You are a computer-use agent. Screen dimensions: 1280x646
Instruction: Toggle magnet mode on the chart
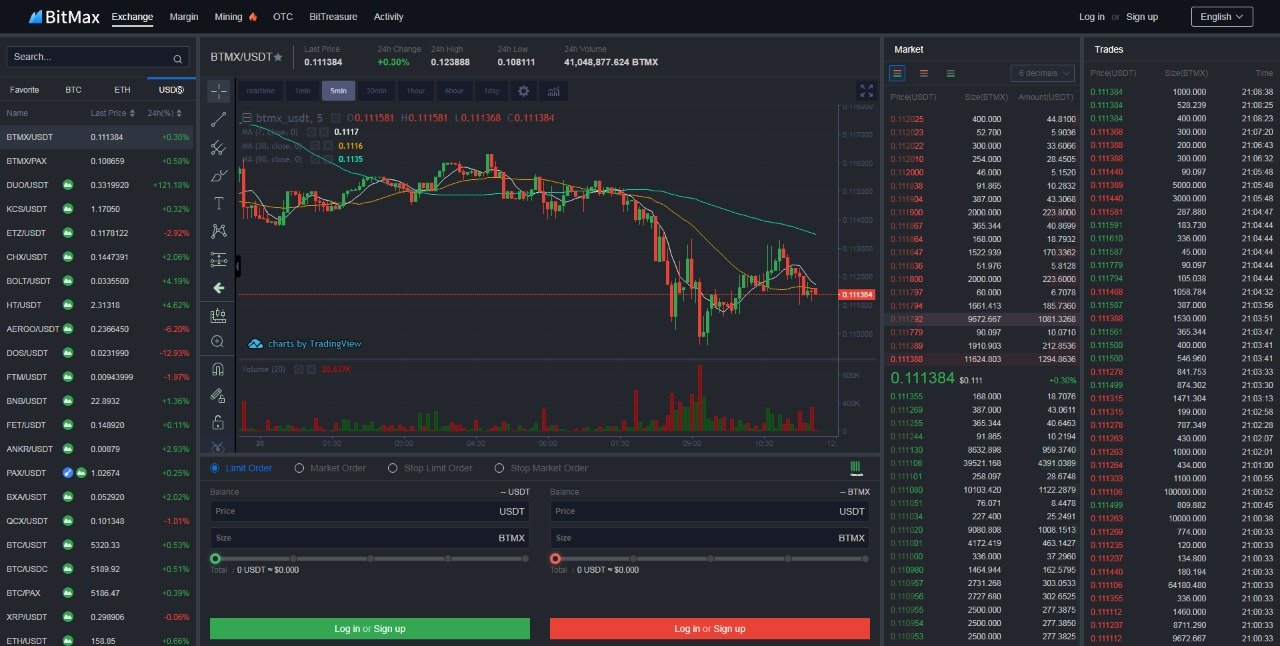(x=219, y=369)
